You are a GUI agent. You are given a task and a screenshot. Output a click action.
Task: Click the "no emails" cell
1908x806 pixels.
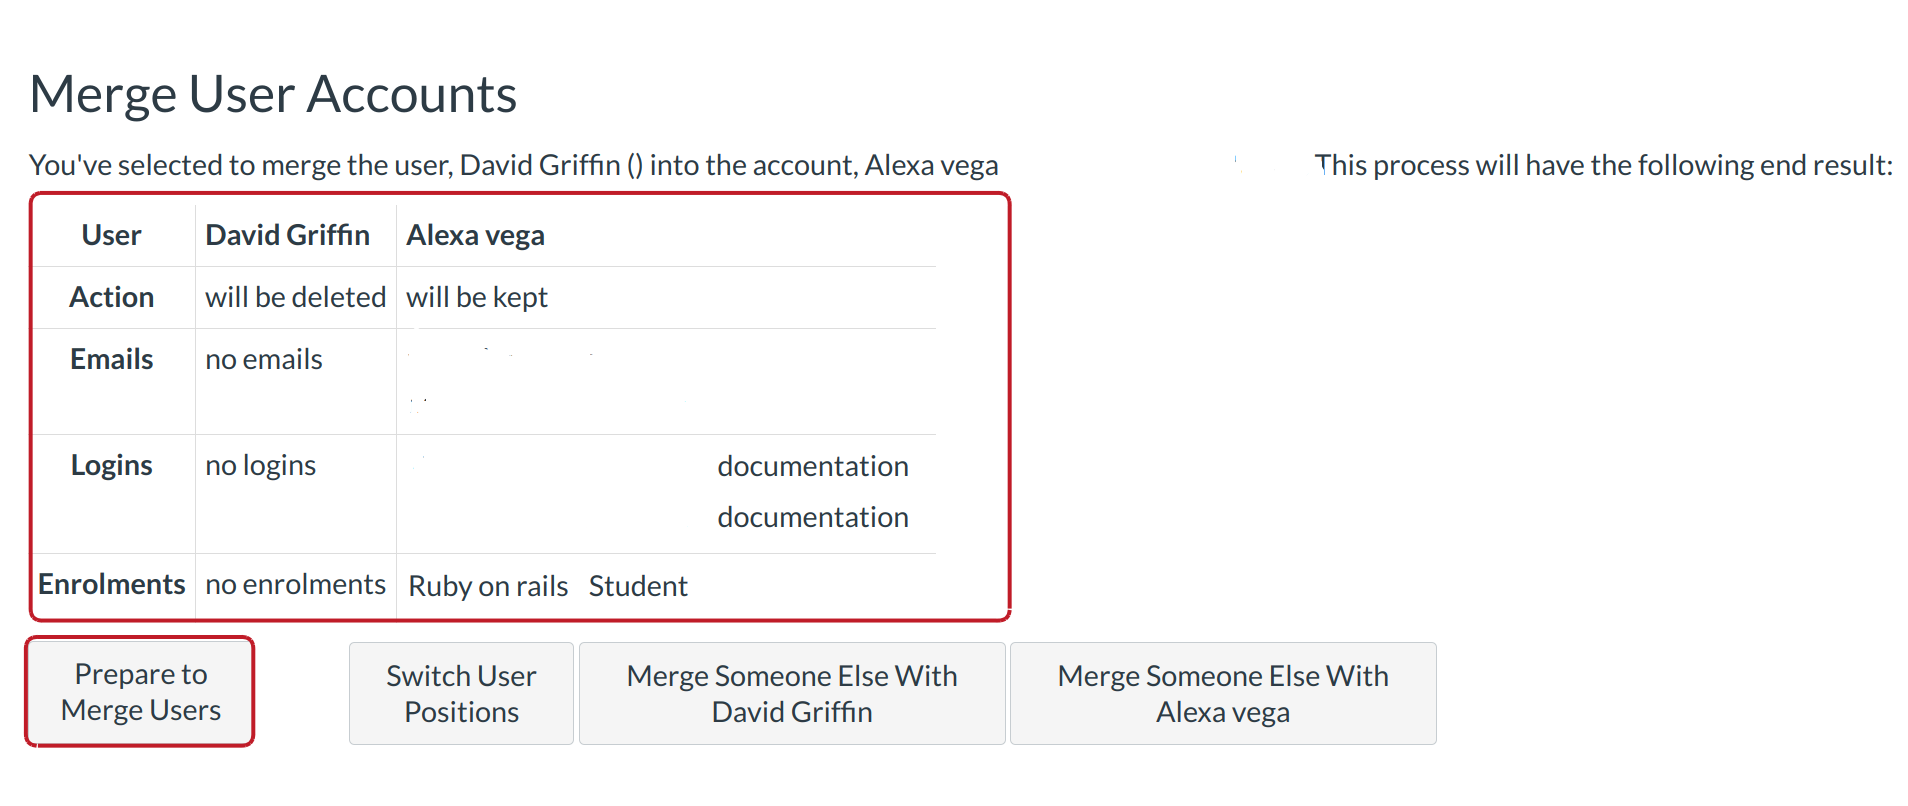pos(264,359)
